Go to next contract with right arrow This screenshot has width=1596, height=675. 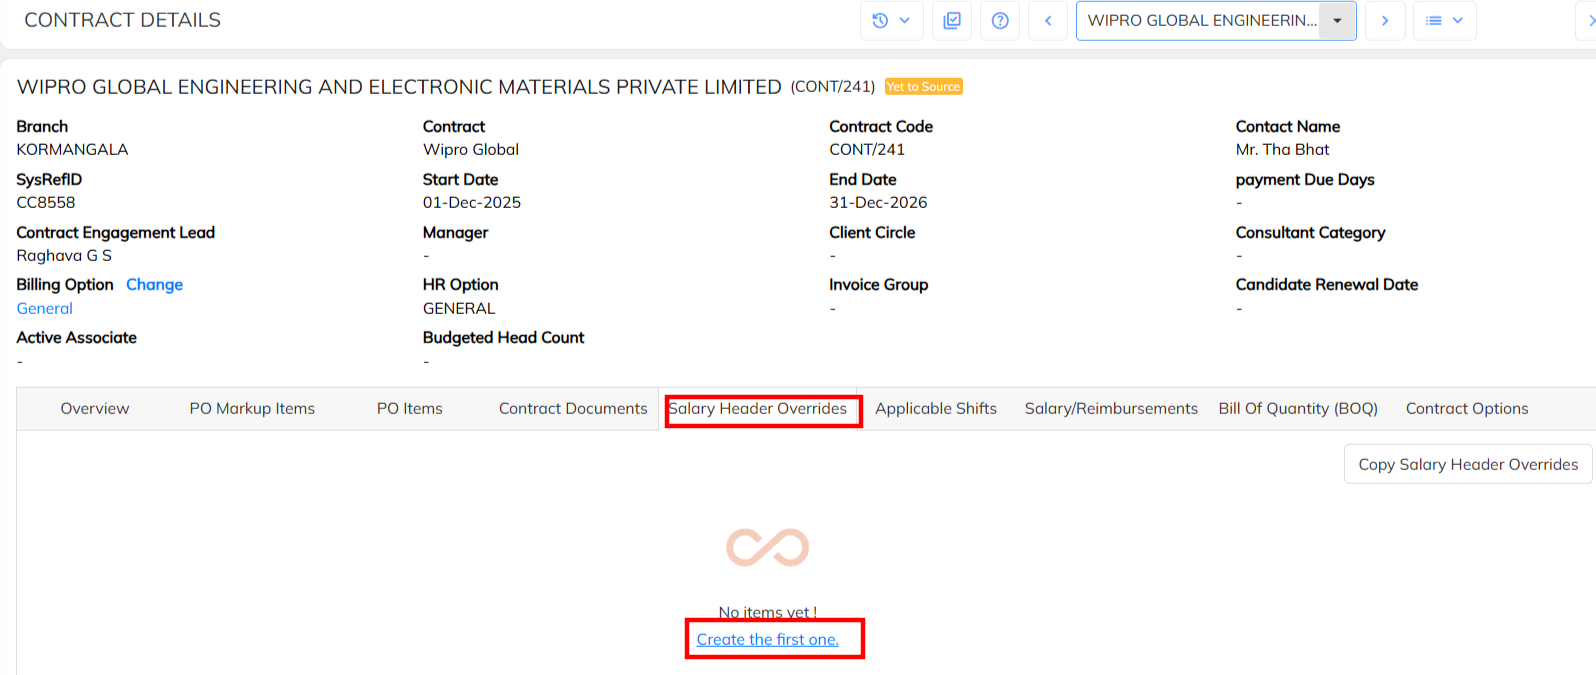point(1385,21)
